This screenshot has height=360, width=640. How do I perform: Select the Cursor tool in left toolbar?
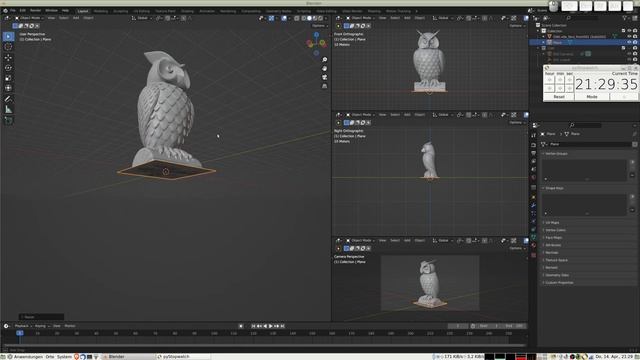point(8,47)
